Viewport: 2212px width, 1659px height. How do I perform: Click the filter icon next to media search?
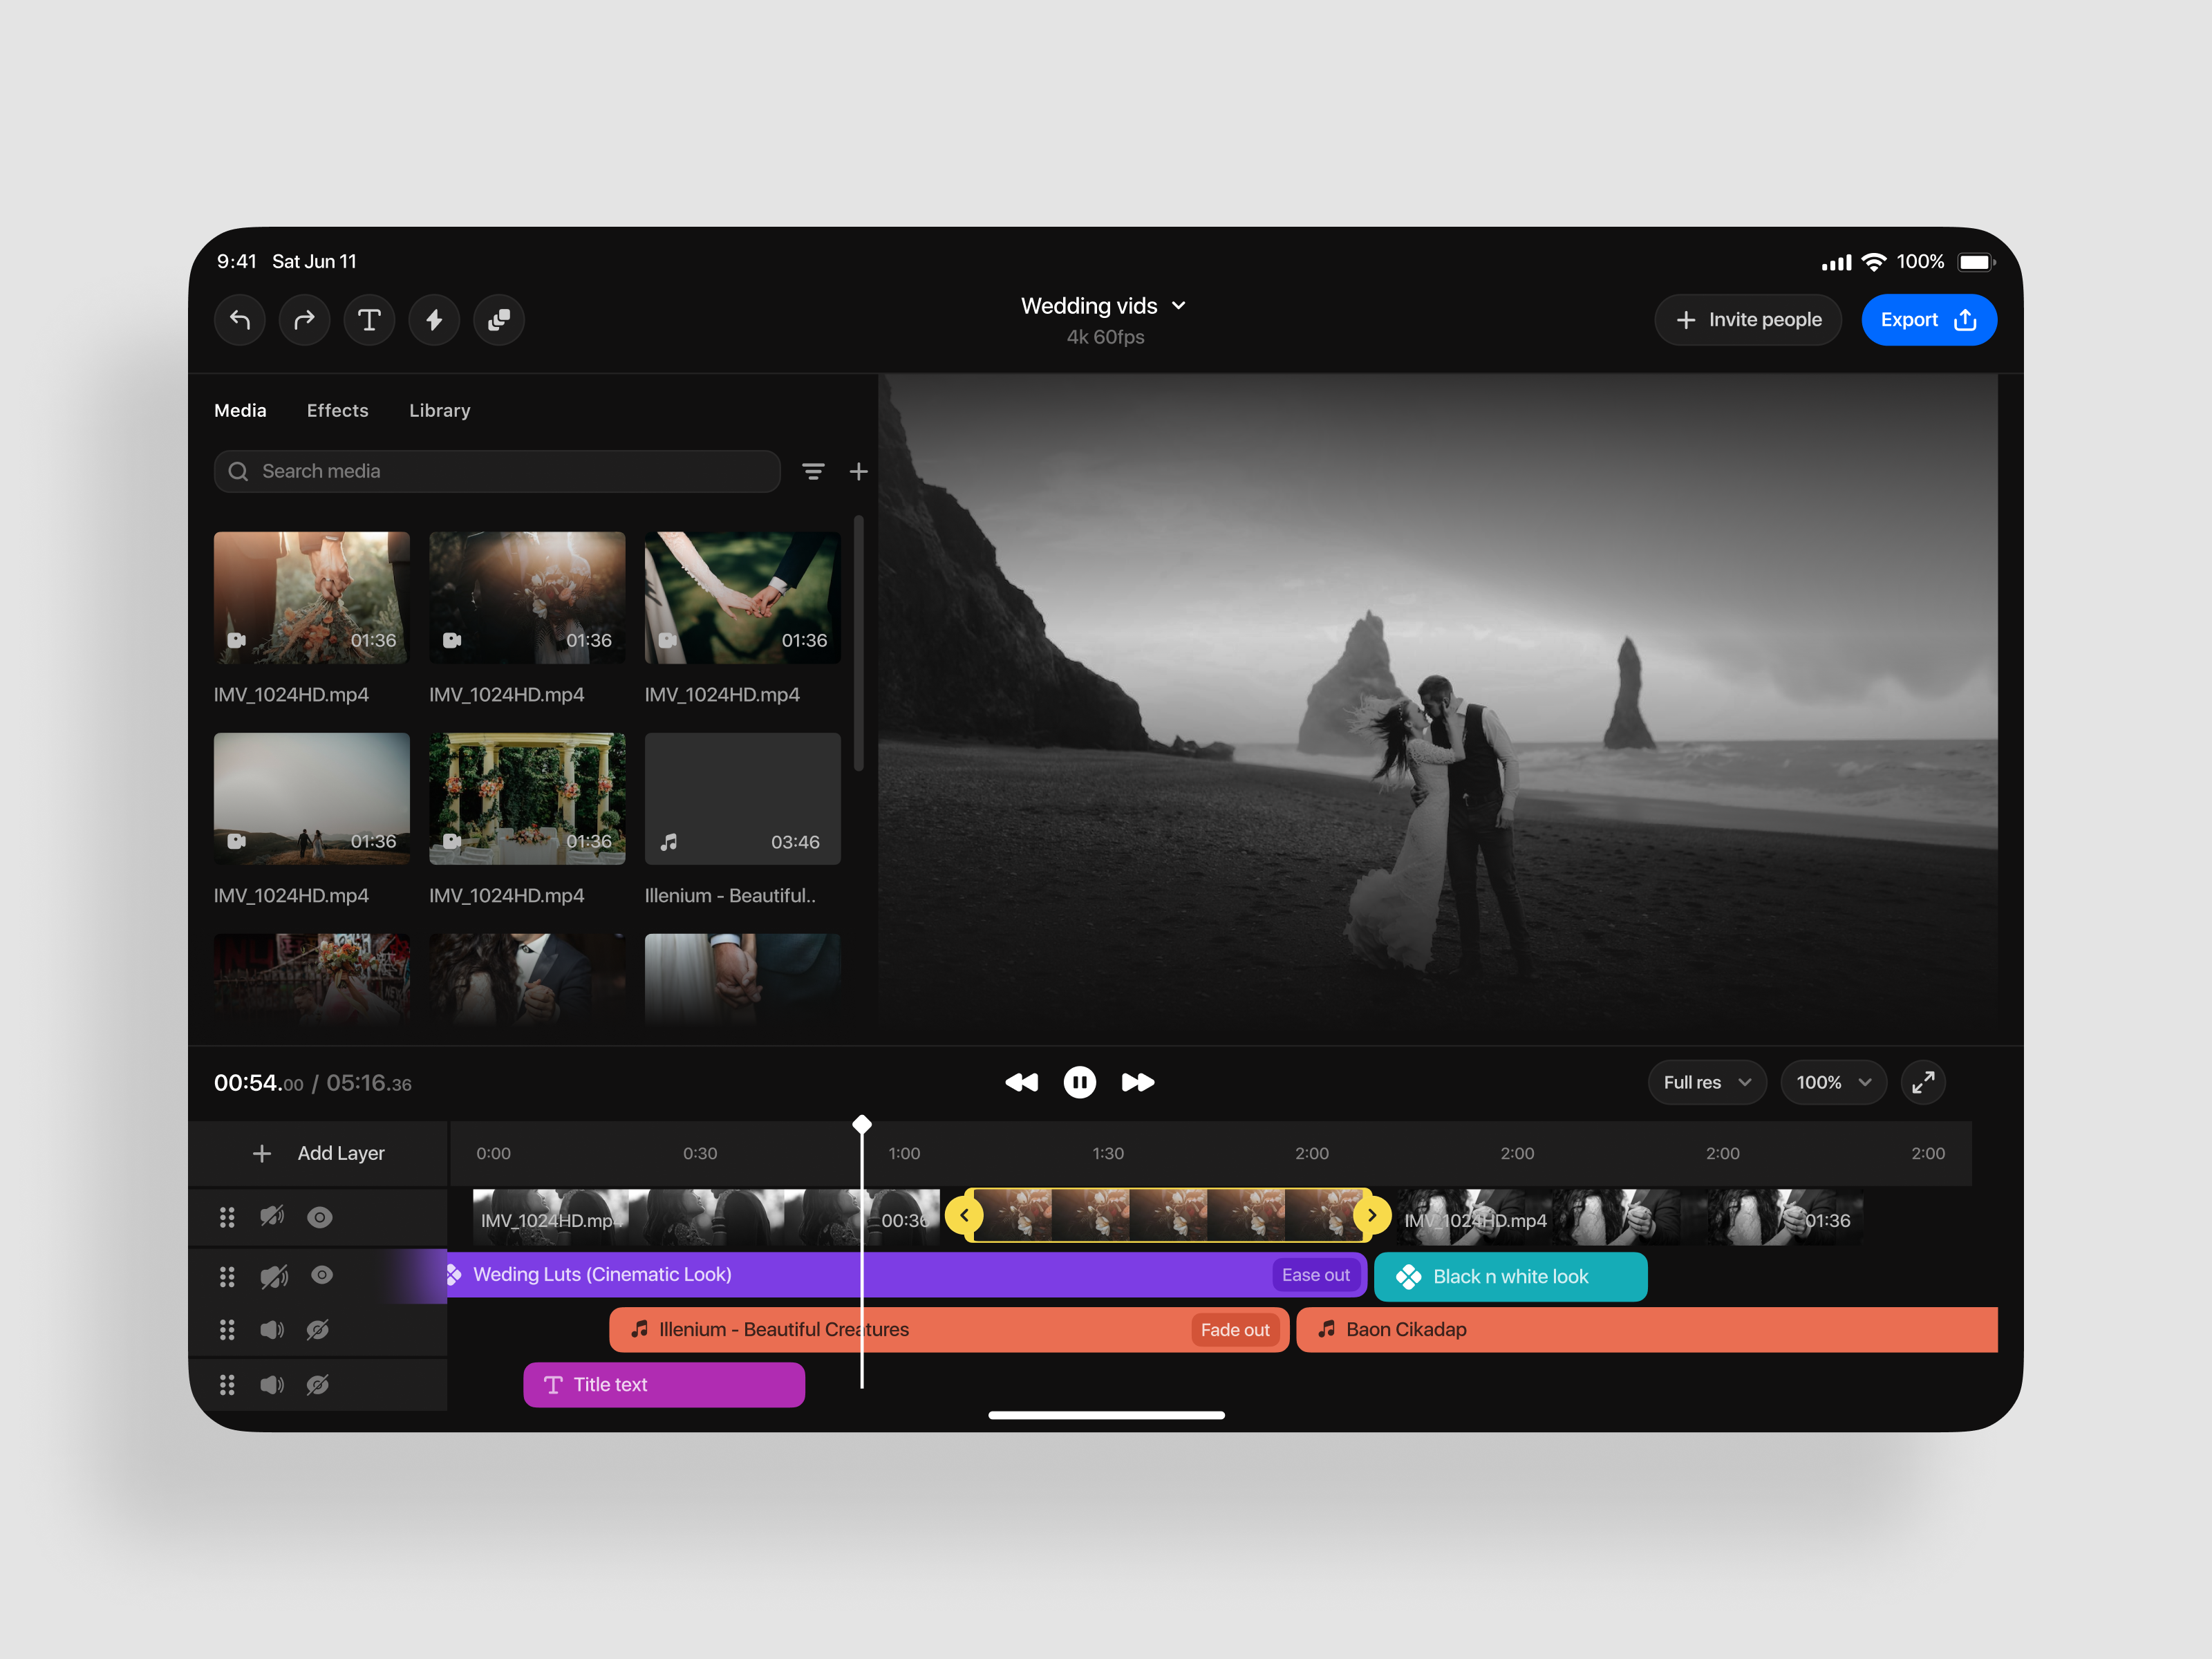pyautogui.click(x=814, y=471)
